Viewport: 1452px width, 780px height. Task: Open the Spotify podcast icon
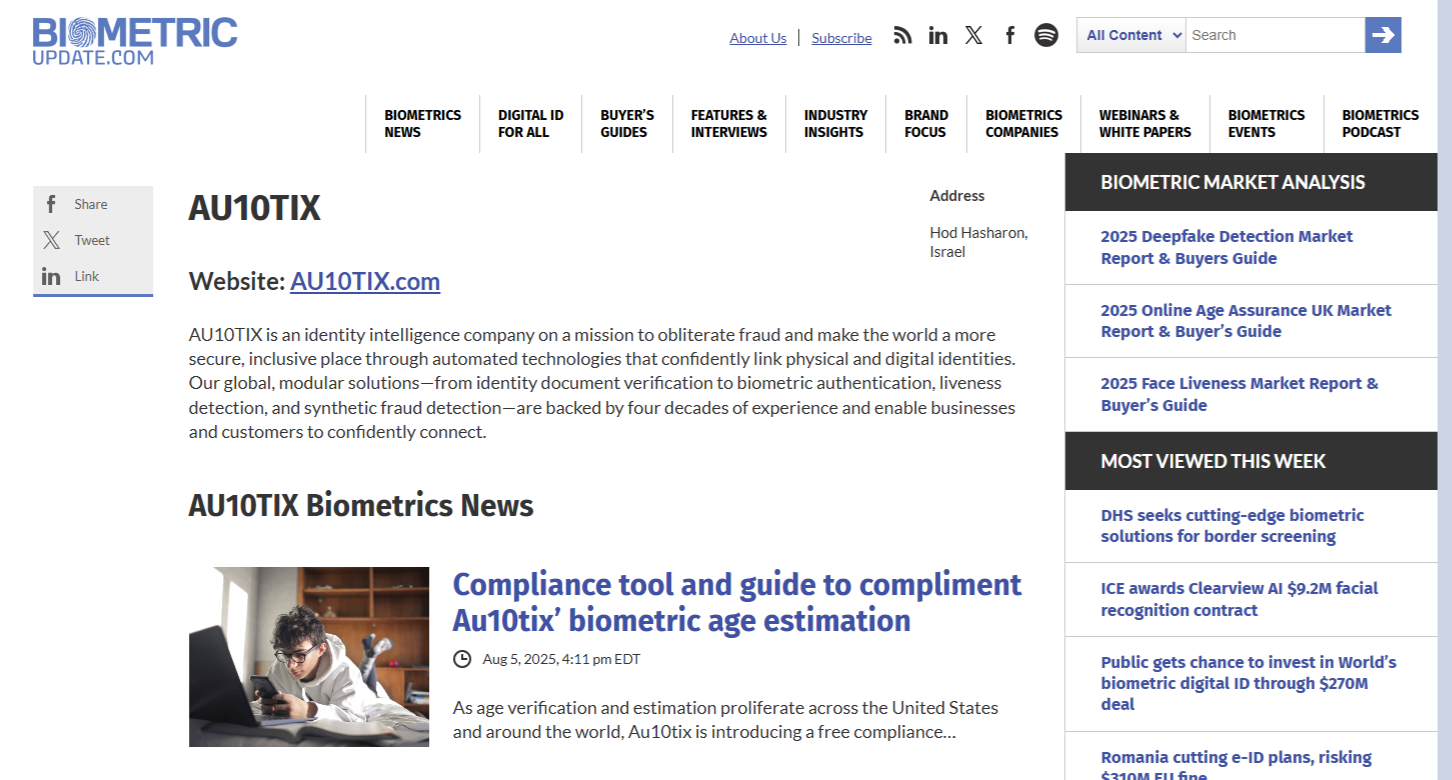pyautogui.click(x=1046, y=36)
